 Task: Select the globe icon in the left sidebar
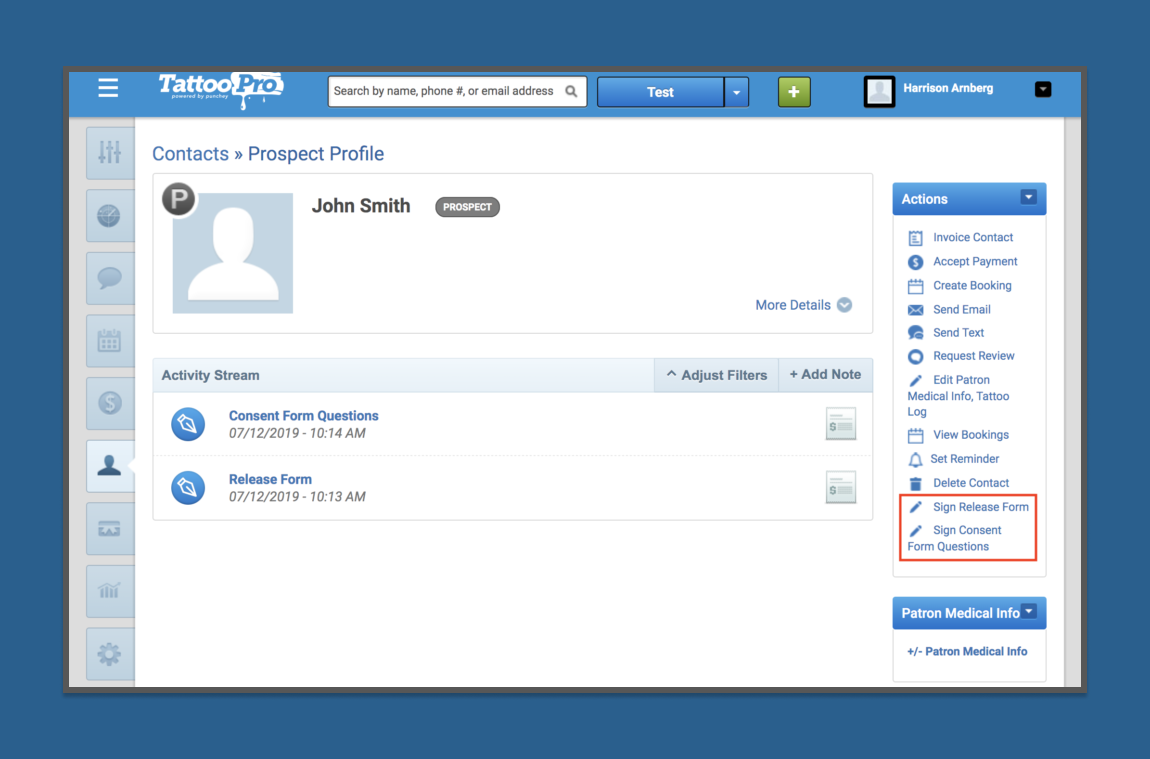pyautogui.click(x=110, y=216)
